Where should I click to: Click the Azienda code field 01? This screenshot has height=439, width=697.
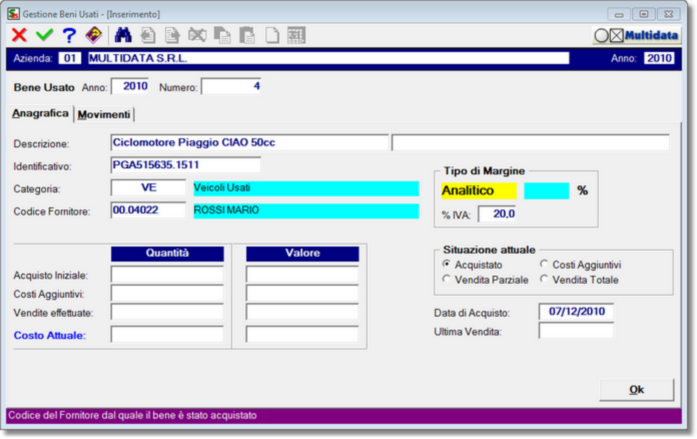pos(70,58)
